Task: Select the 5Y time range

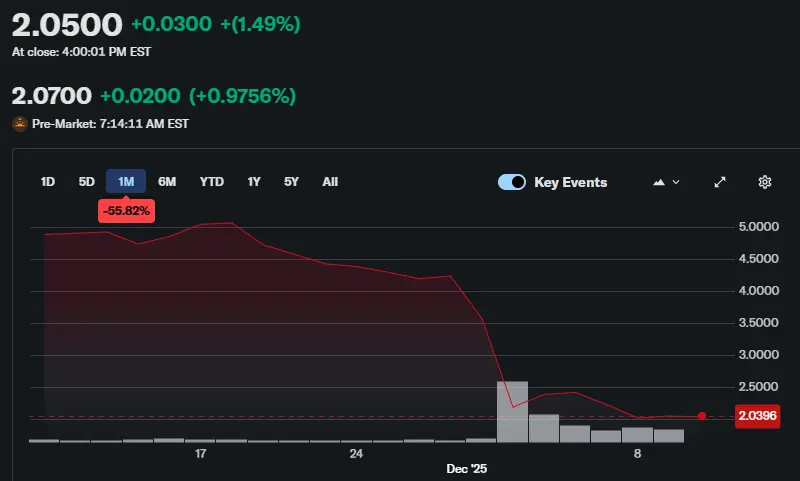Action: click(291, 182)
